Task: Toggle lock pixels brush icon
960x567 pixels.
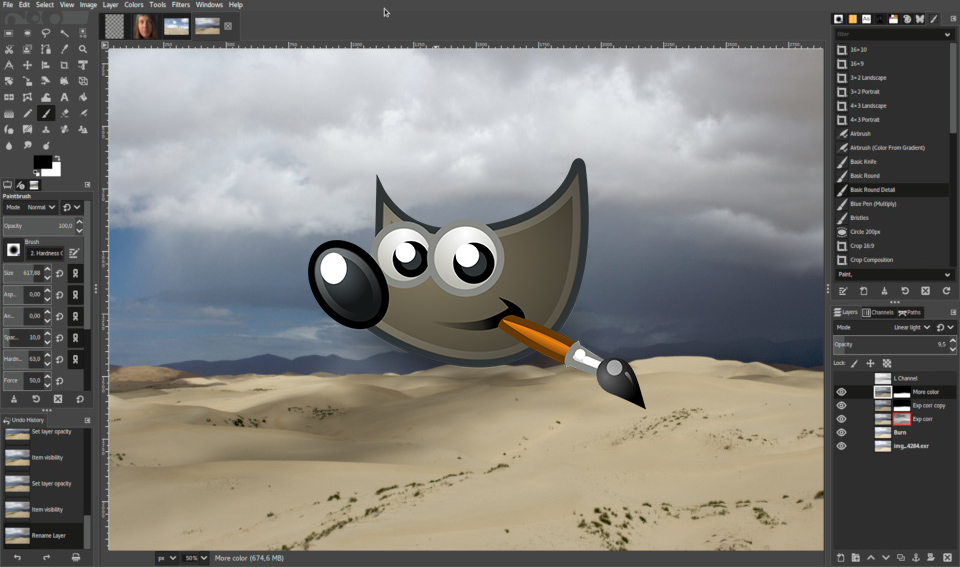Action: pyautogui.click(x=855, y=363)
